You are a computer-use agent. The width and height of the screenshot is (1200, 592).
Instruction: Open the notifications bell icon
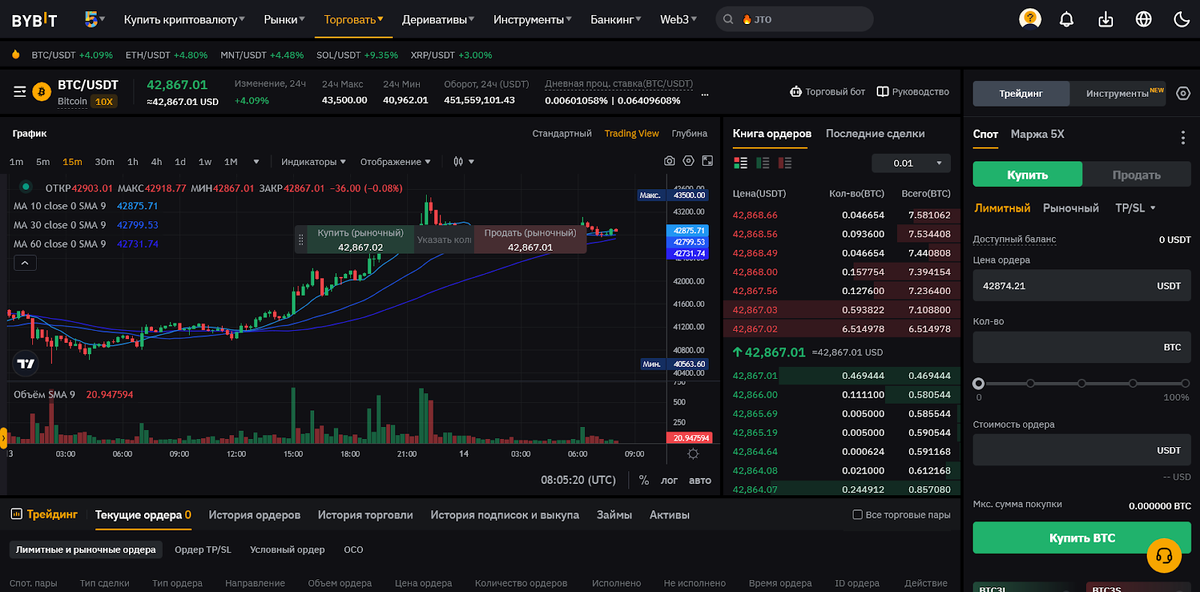pyautogui.click(x=1067, y=19)
